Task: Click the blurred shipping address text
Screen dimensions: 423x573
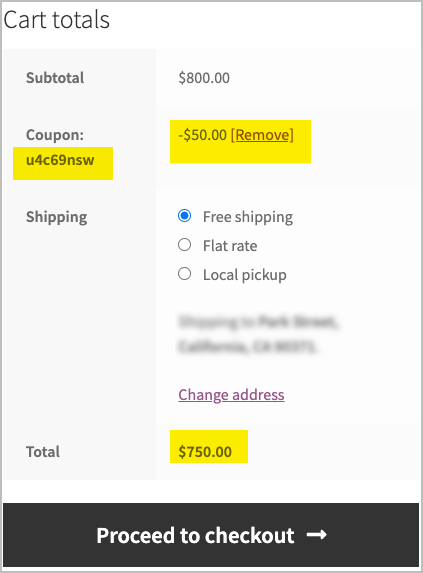Action: pos(258,334)
